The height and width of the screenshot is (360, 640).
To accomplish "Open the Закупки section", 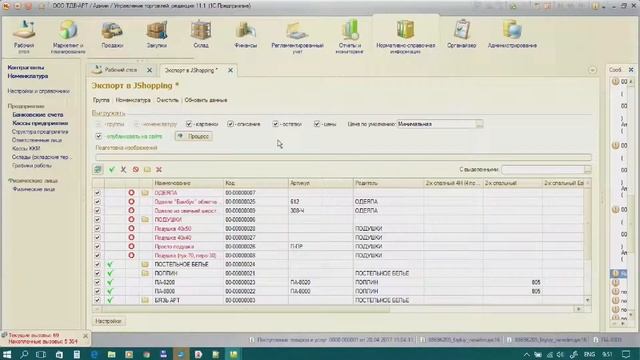I will pyautogui.click(x=157, y=35).
